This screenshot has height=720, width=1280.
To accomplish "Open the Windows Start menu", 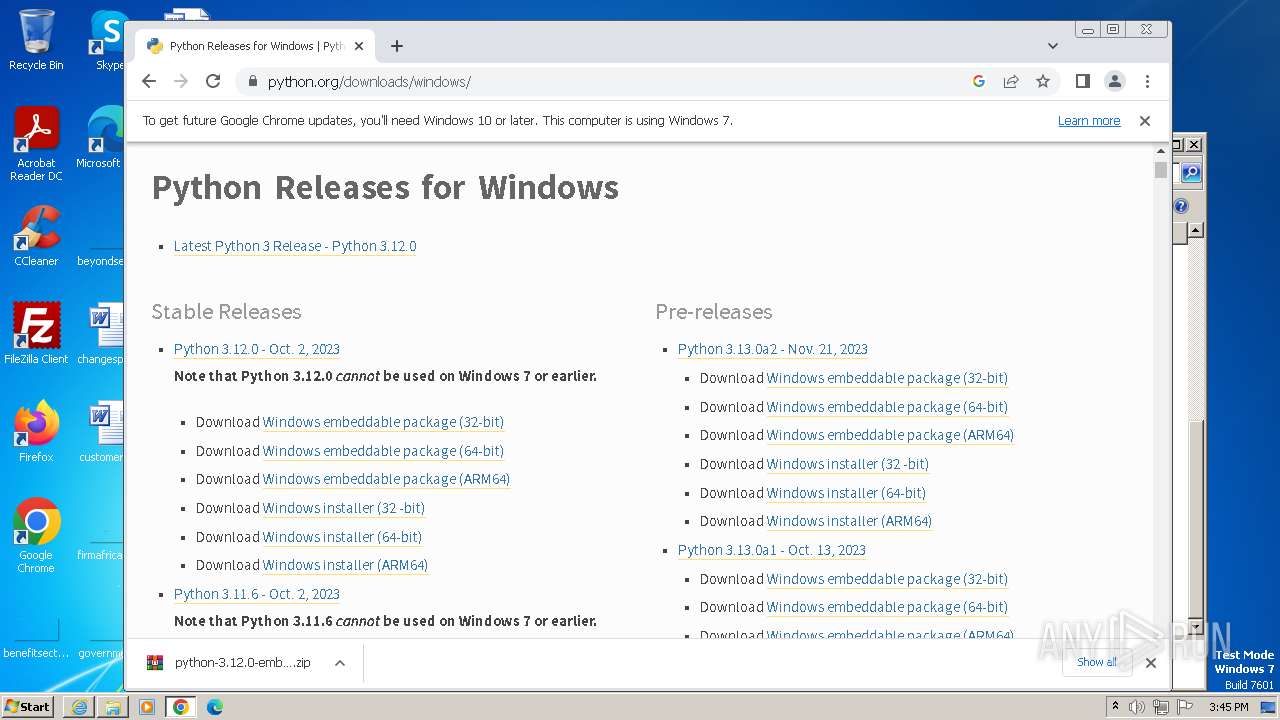I will [x=27, y=706].
